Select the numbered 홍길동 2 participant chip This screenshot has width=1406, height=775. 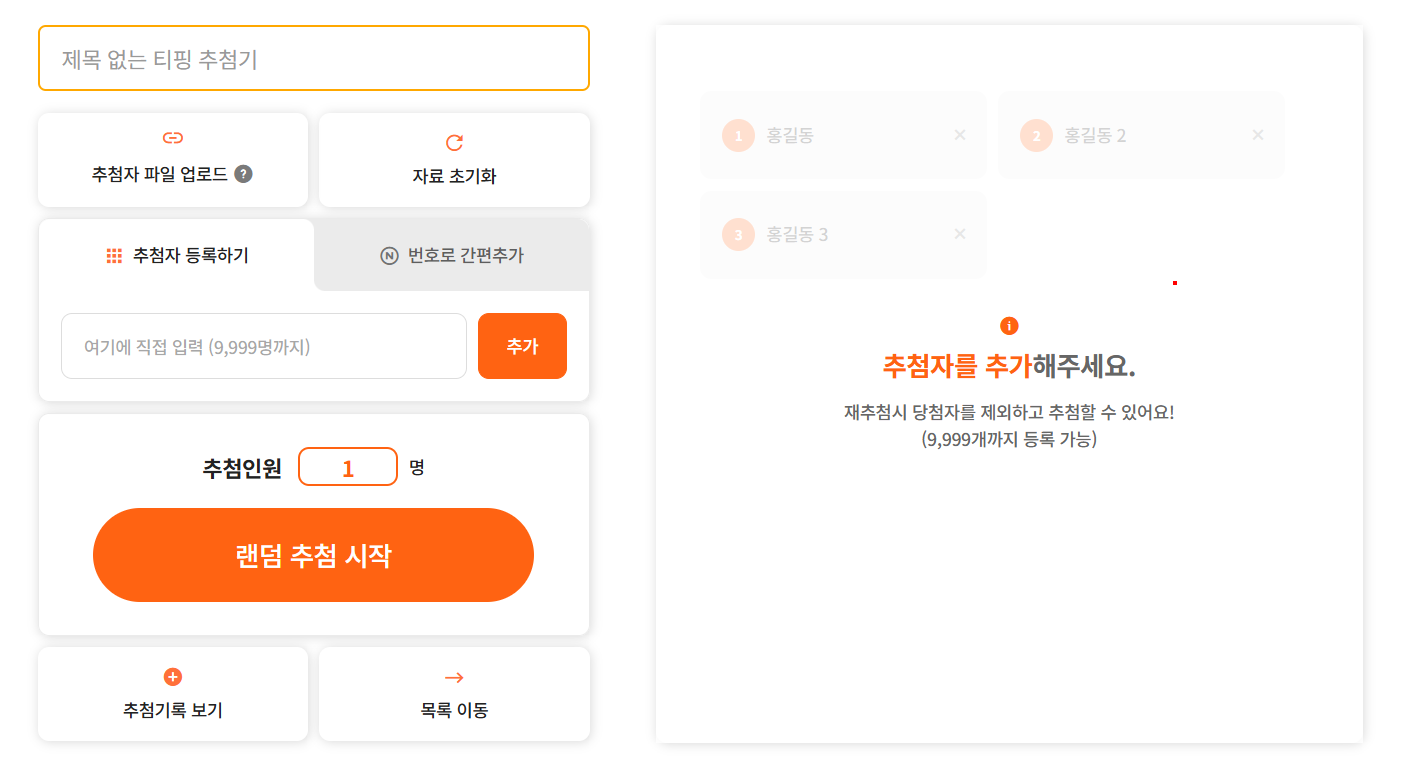point(1141,135)
